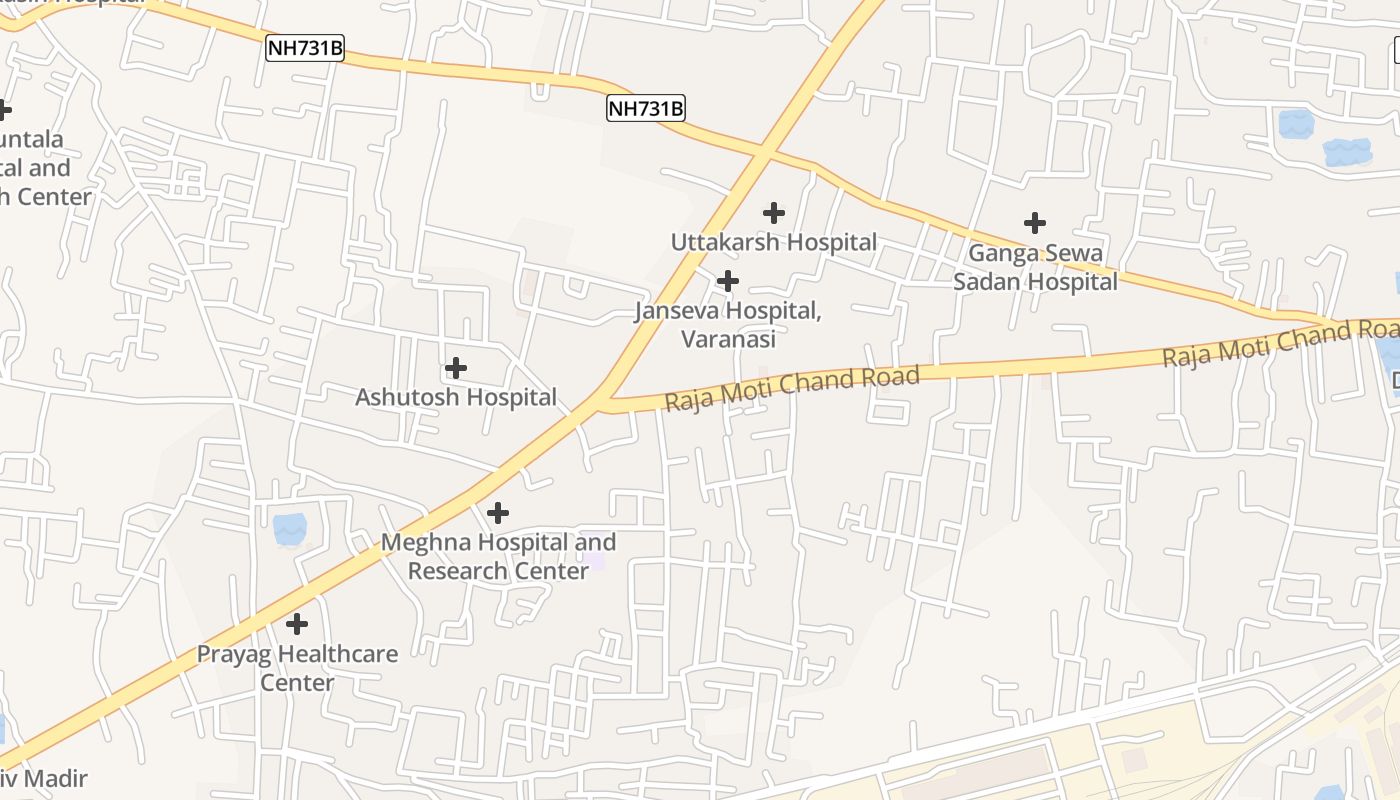Screen dimensions: 1400x800
Task: Click the left NH731B highway shield
Action: point(305,48)
